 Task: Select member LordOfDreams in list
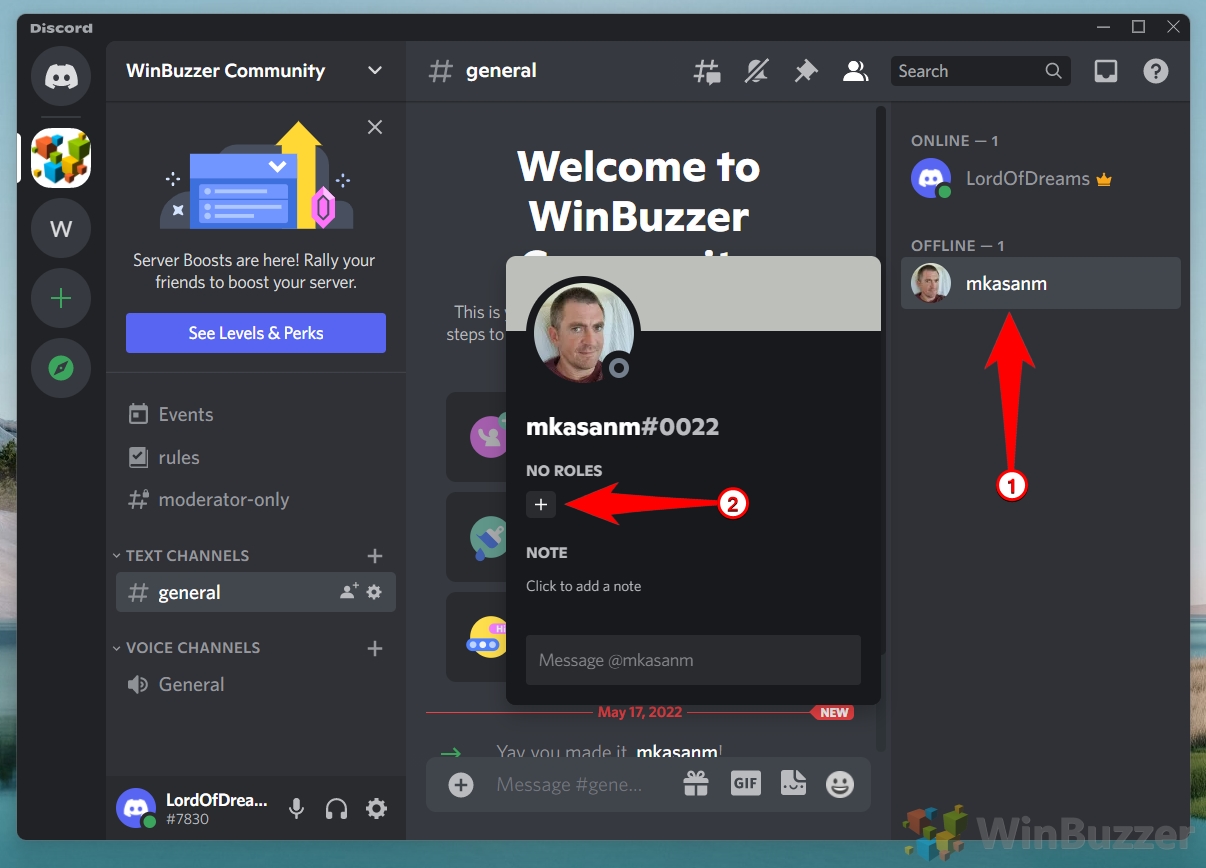[x=1041, y=179]
